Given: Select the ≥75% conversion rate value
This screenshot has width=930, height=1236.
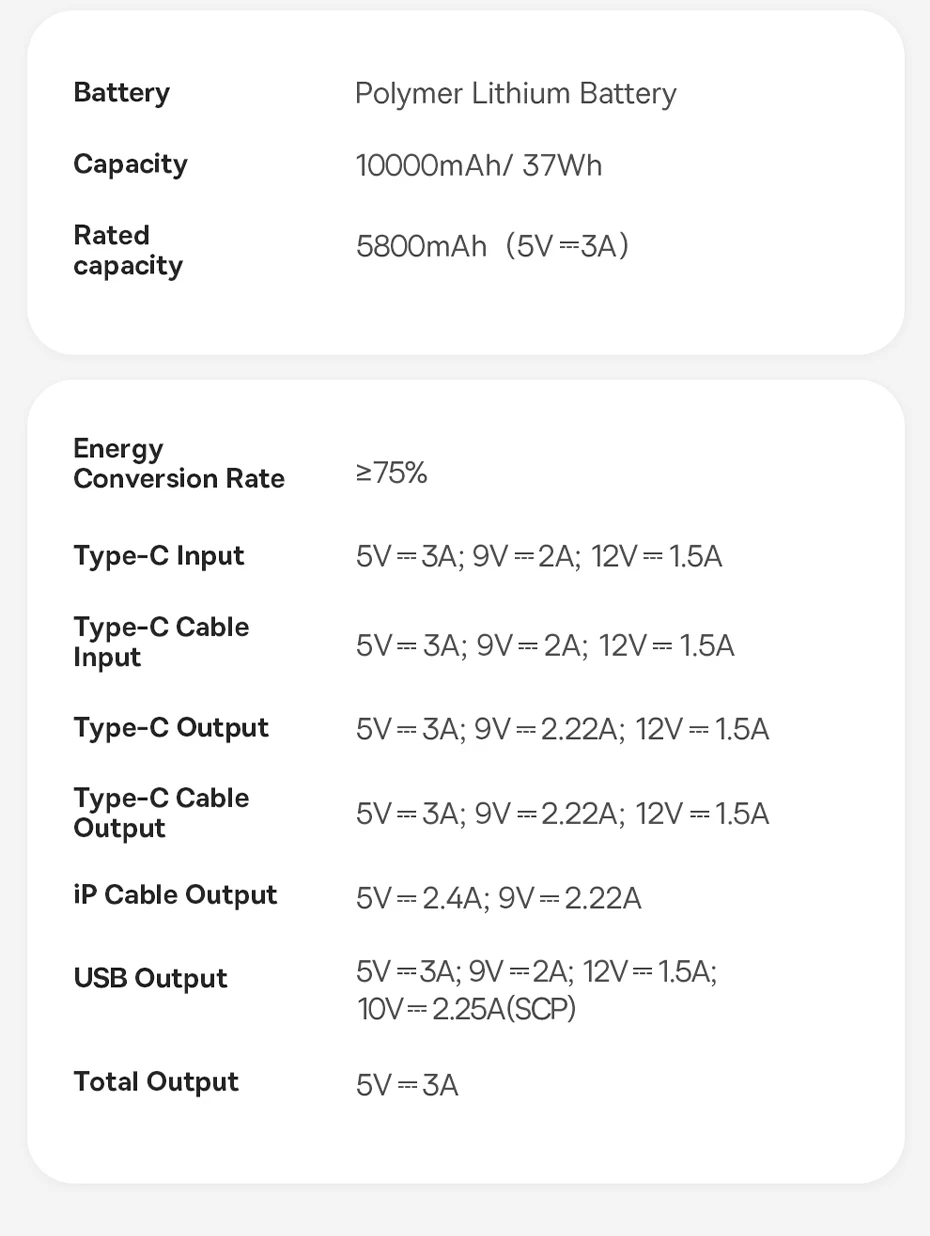Looking at the screenshot, I should [391, 473].
